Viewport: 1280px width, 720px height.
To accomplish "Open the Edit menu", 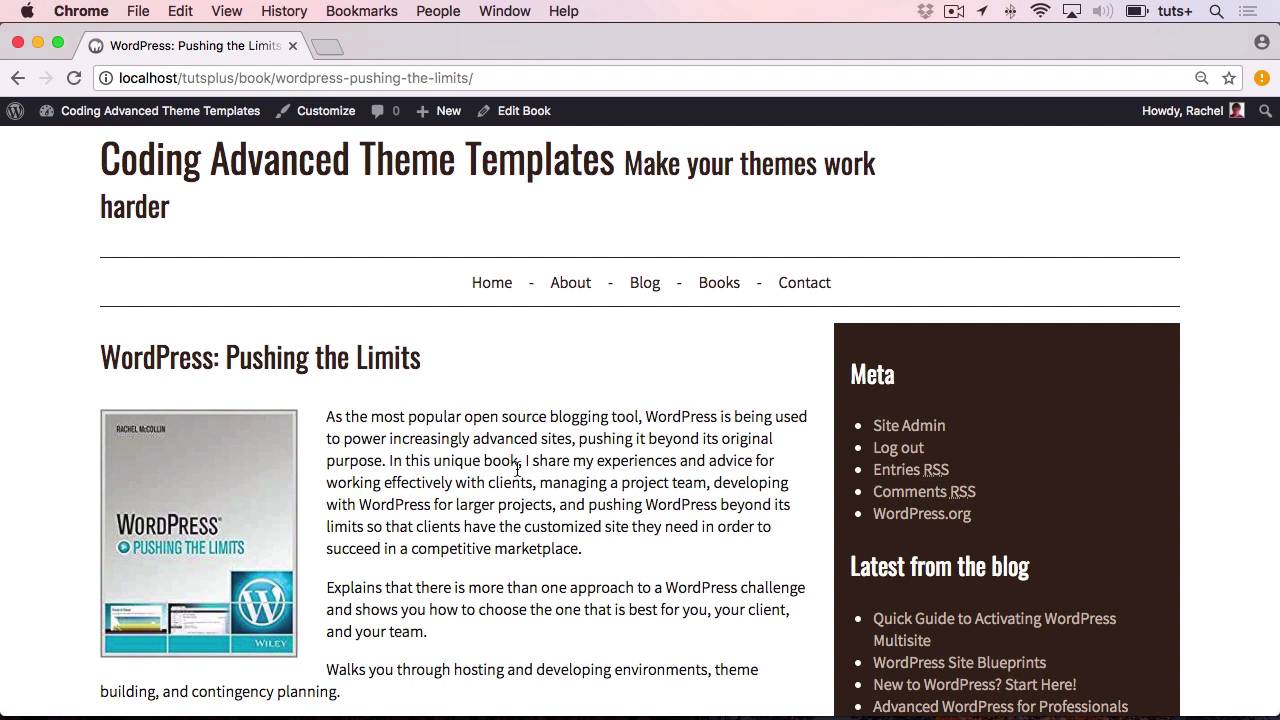I will click(180, 11).
